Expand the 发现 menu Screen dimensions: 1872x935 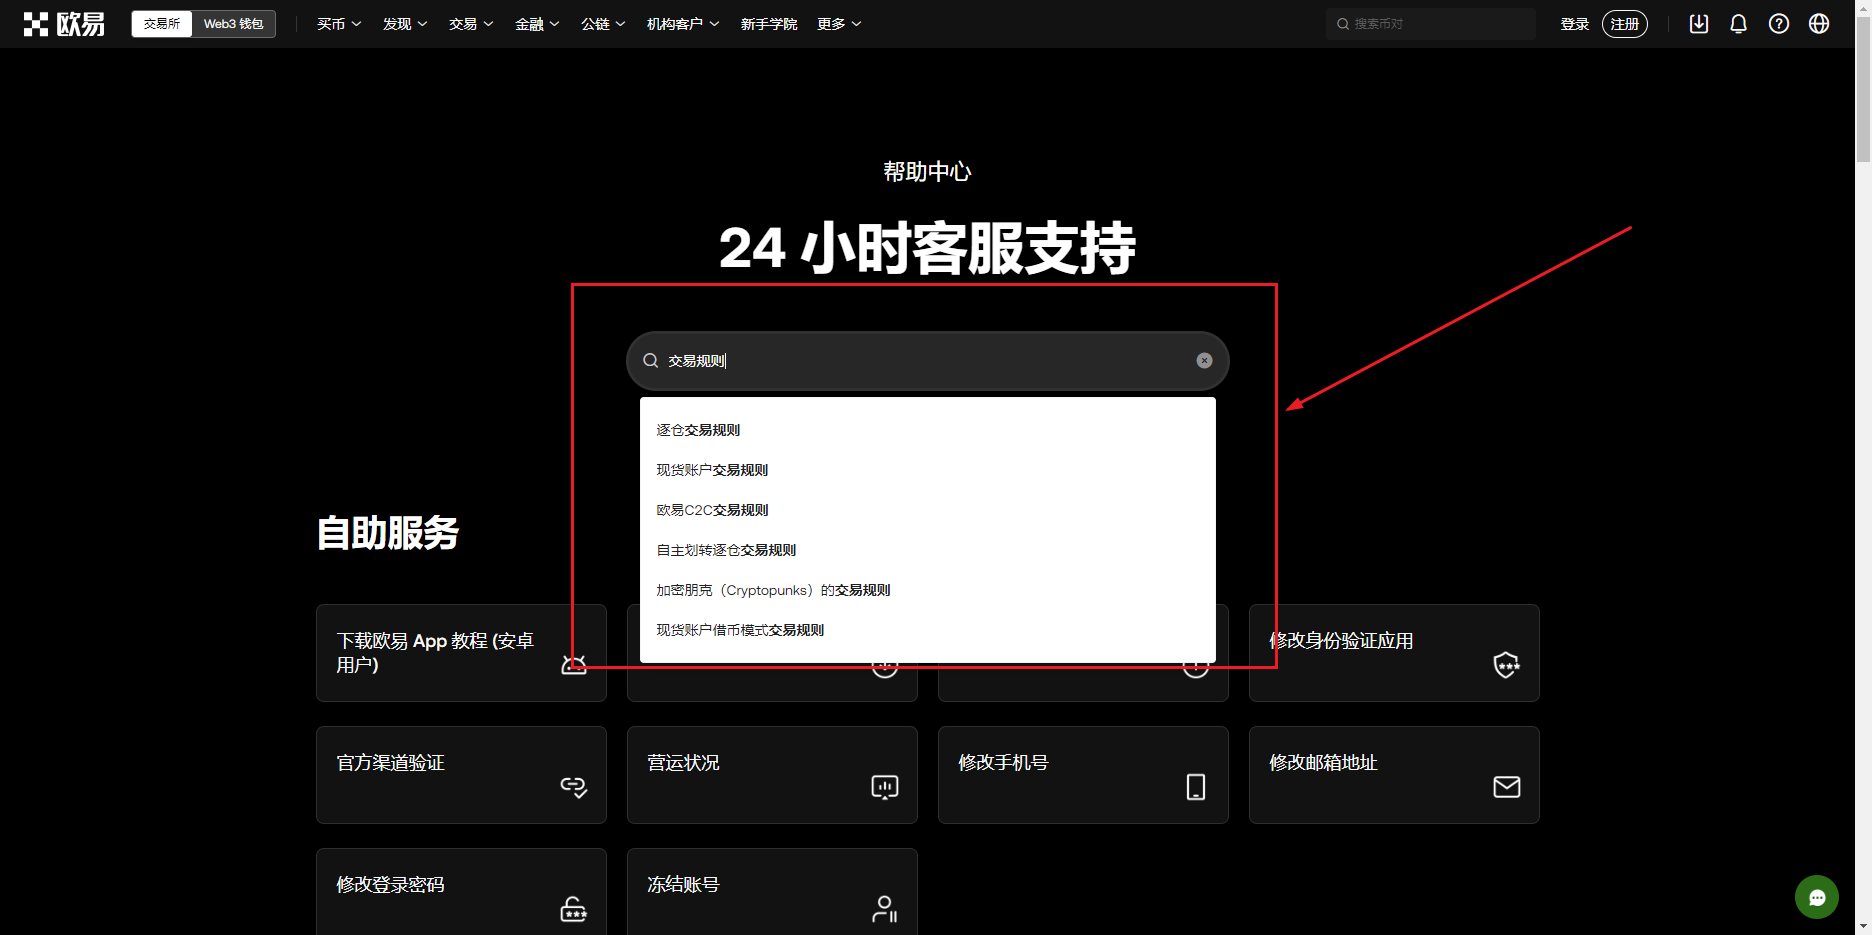[x=405, y=24]
